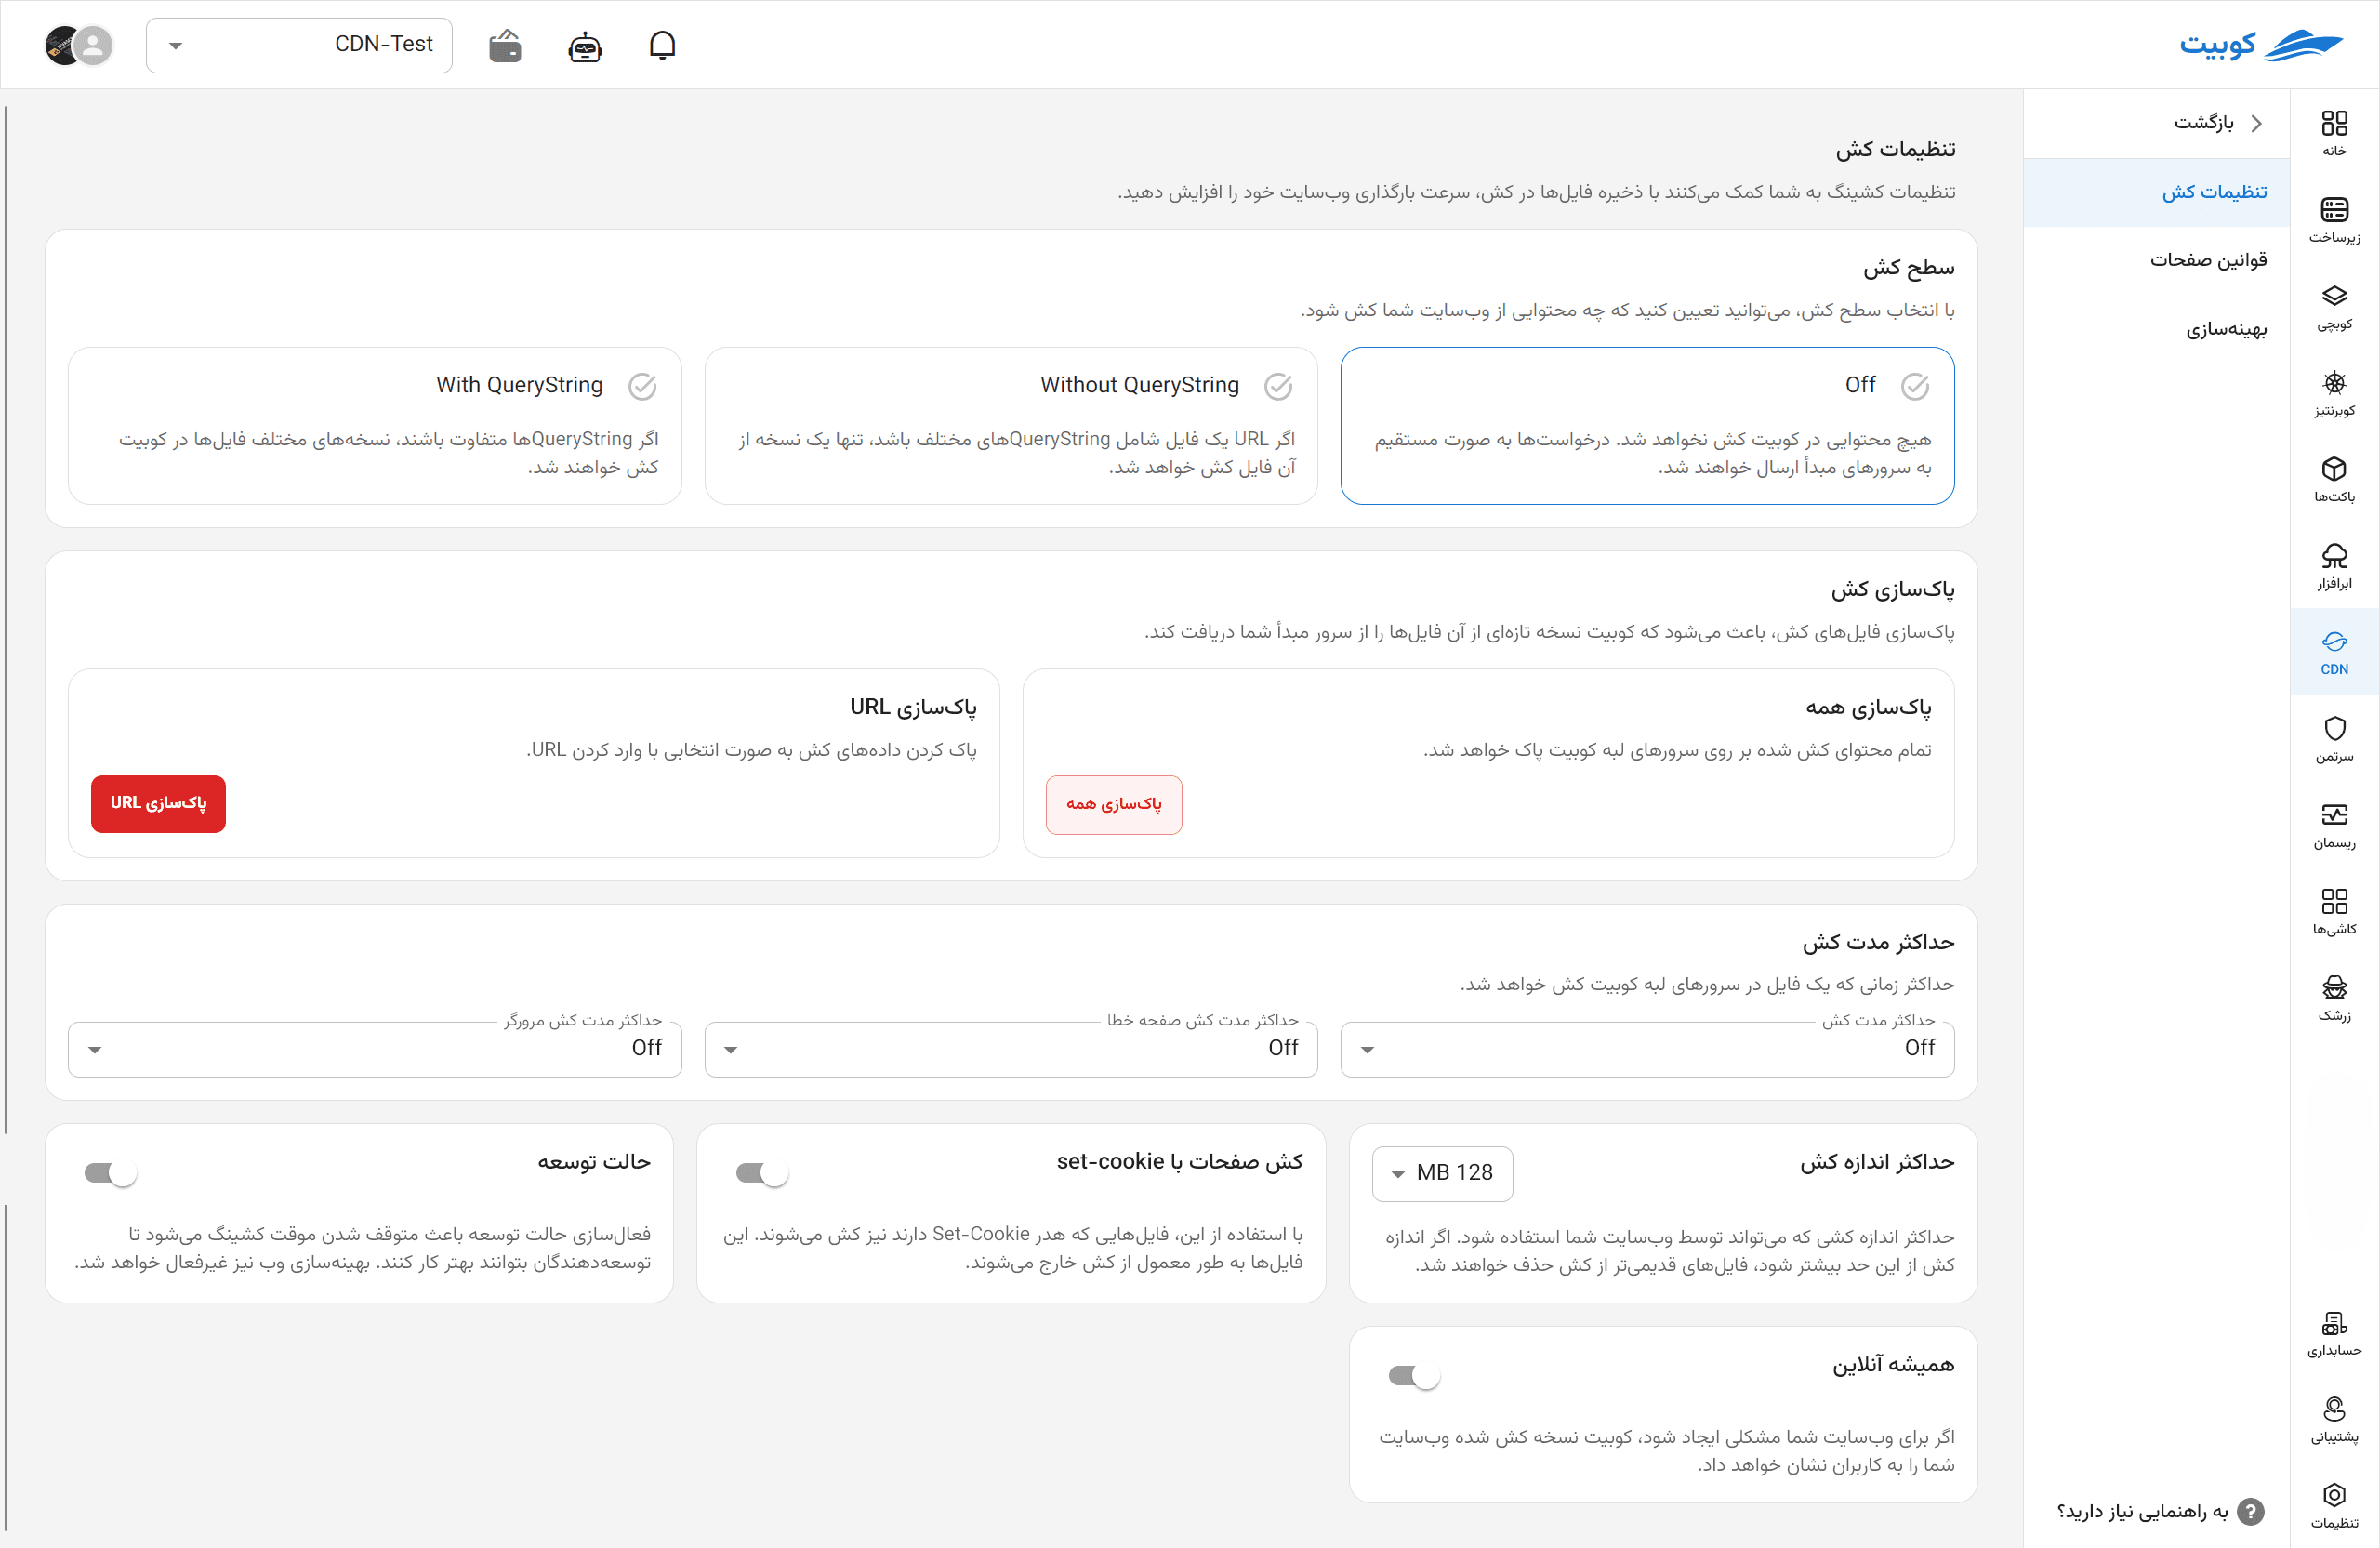Open the CDN sidebar icon

coord(2334,652)
